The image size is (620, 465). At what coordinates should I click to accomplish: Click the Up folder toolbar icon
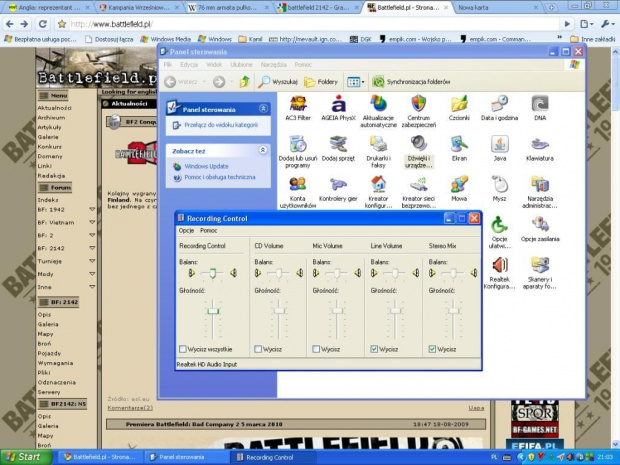(x=244, y=82)
